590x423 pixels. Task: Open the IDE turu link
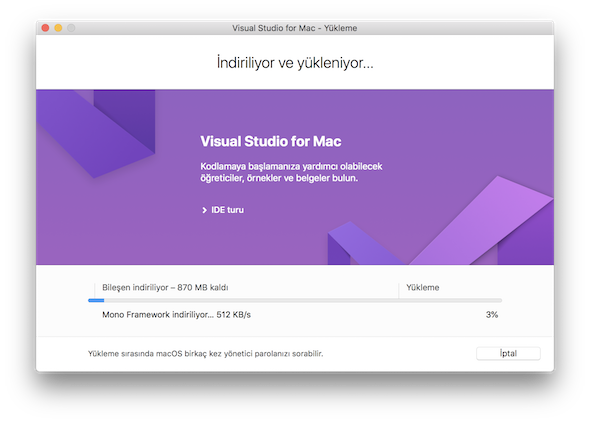[x=227, y=210]
